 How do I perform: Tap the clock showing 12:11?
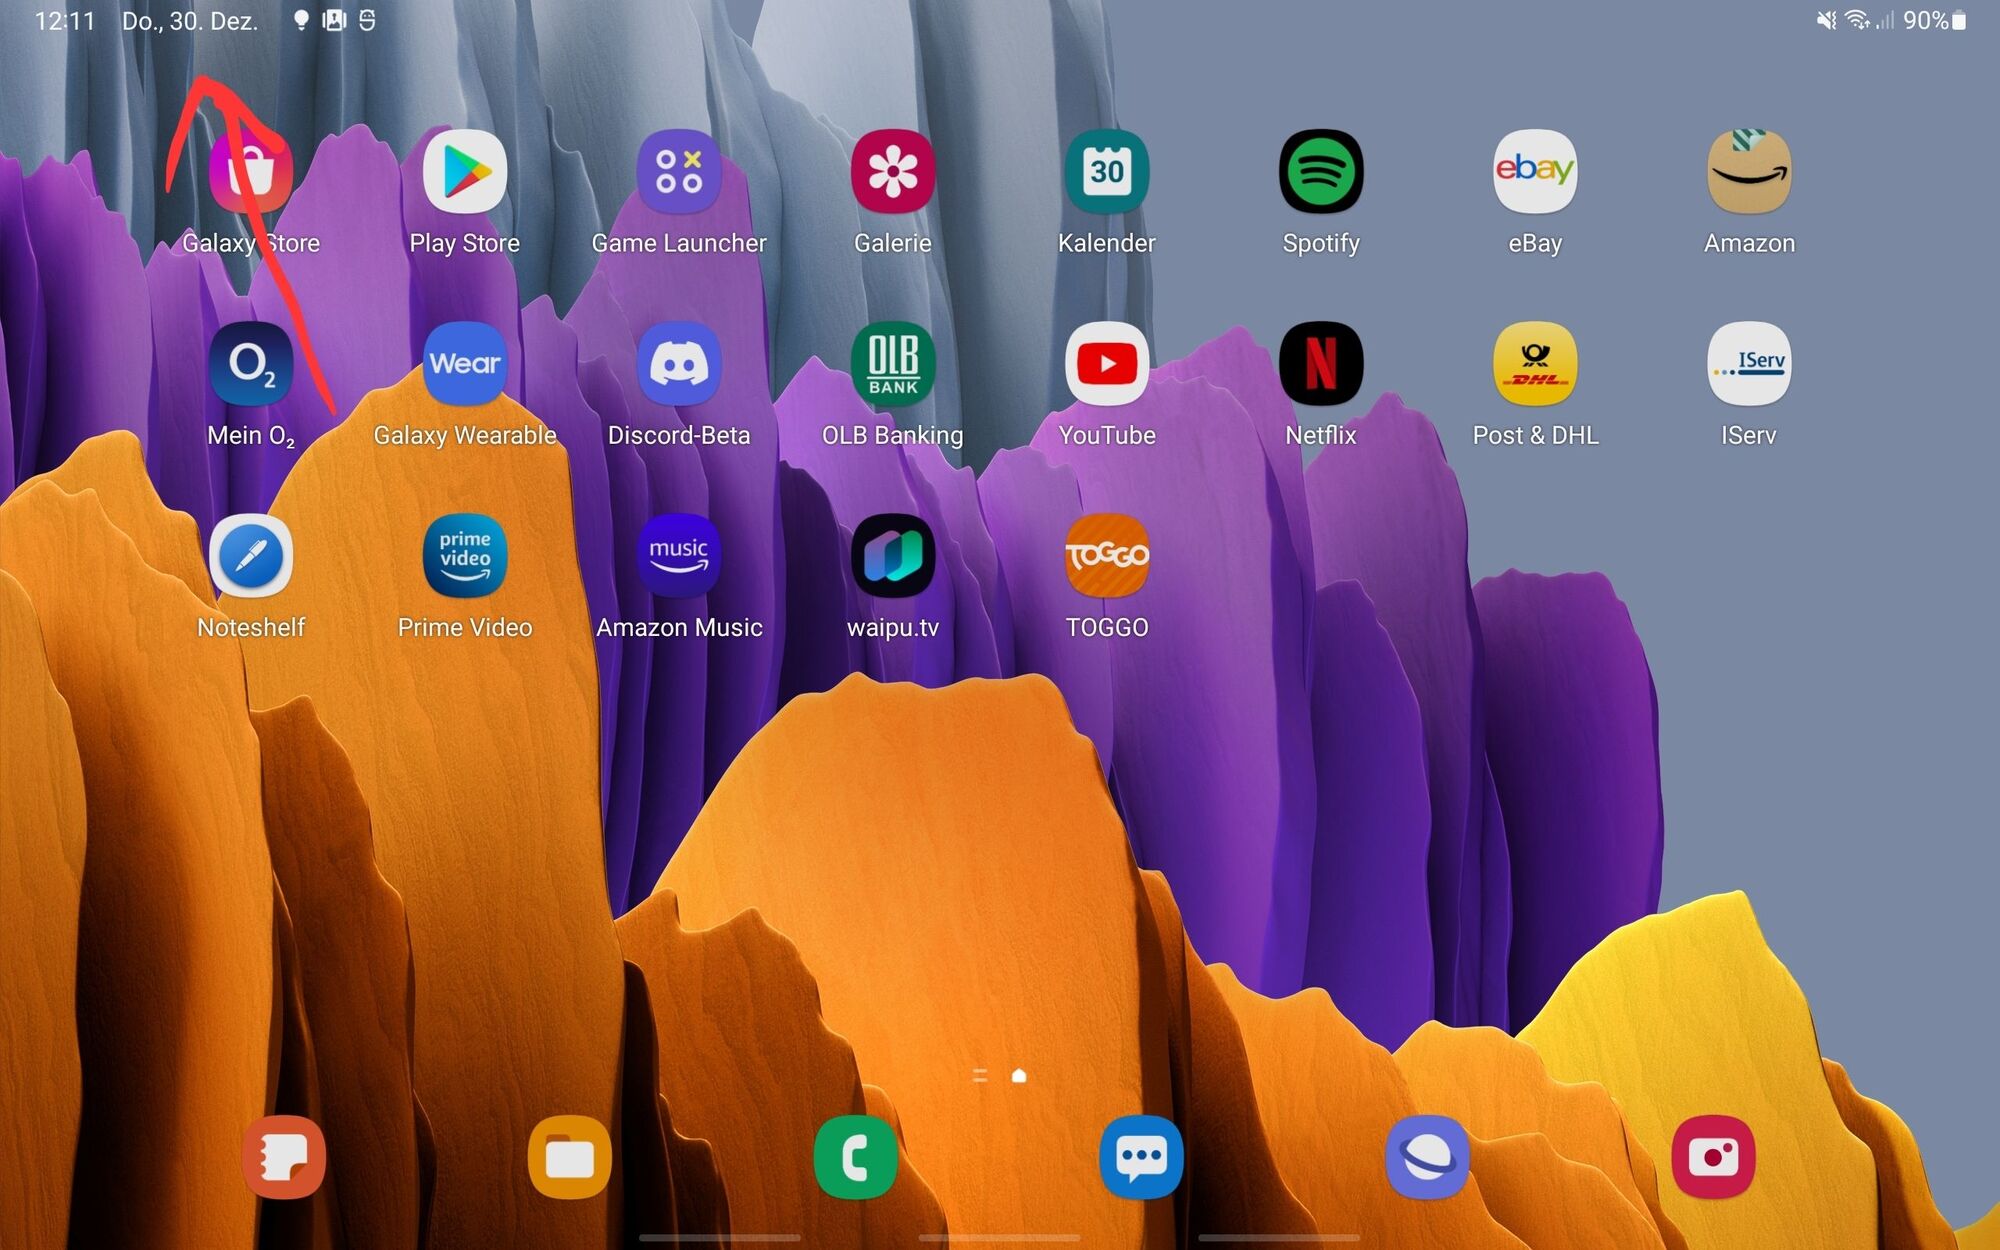pyautogui.click(x=65, y=21)
